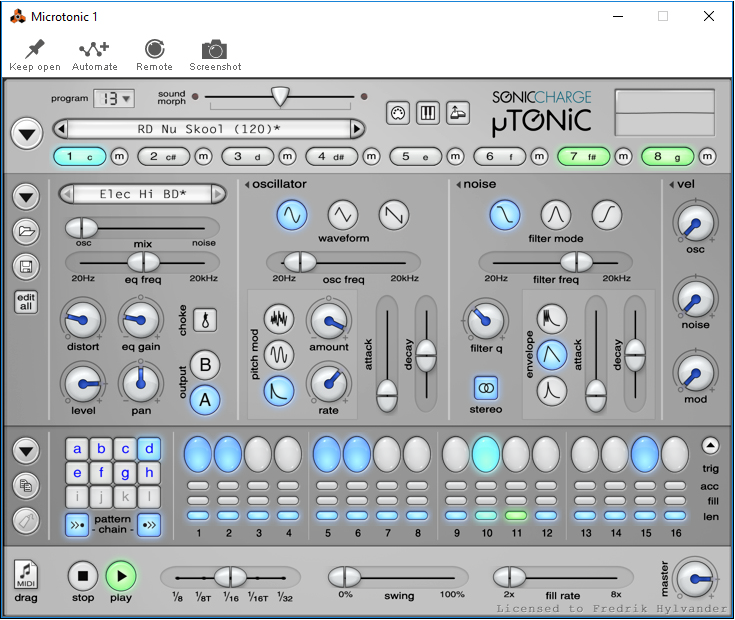Expand the main program menu arrow
This screenshot has height=620, width=735.
pos(26,132)
